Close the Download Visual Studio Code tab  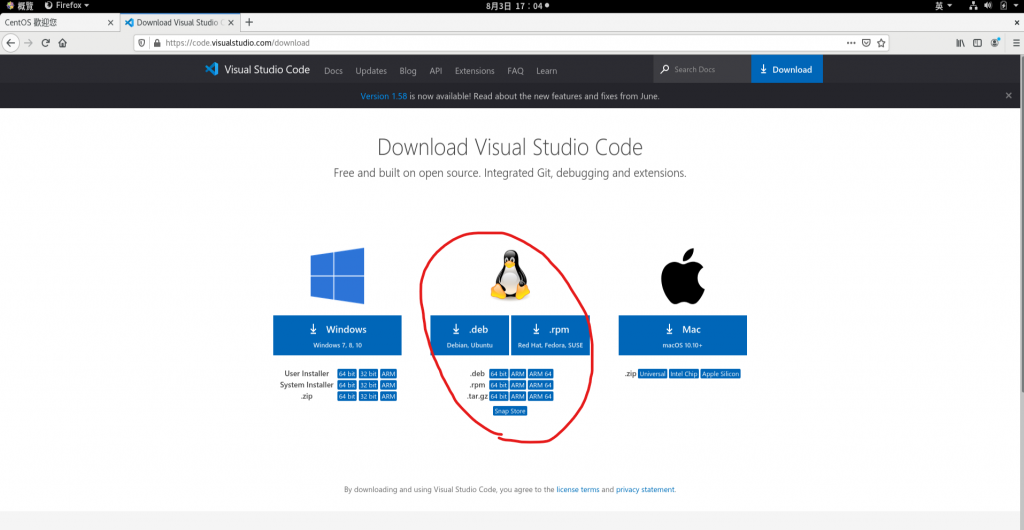[x=231, y=22]
